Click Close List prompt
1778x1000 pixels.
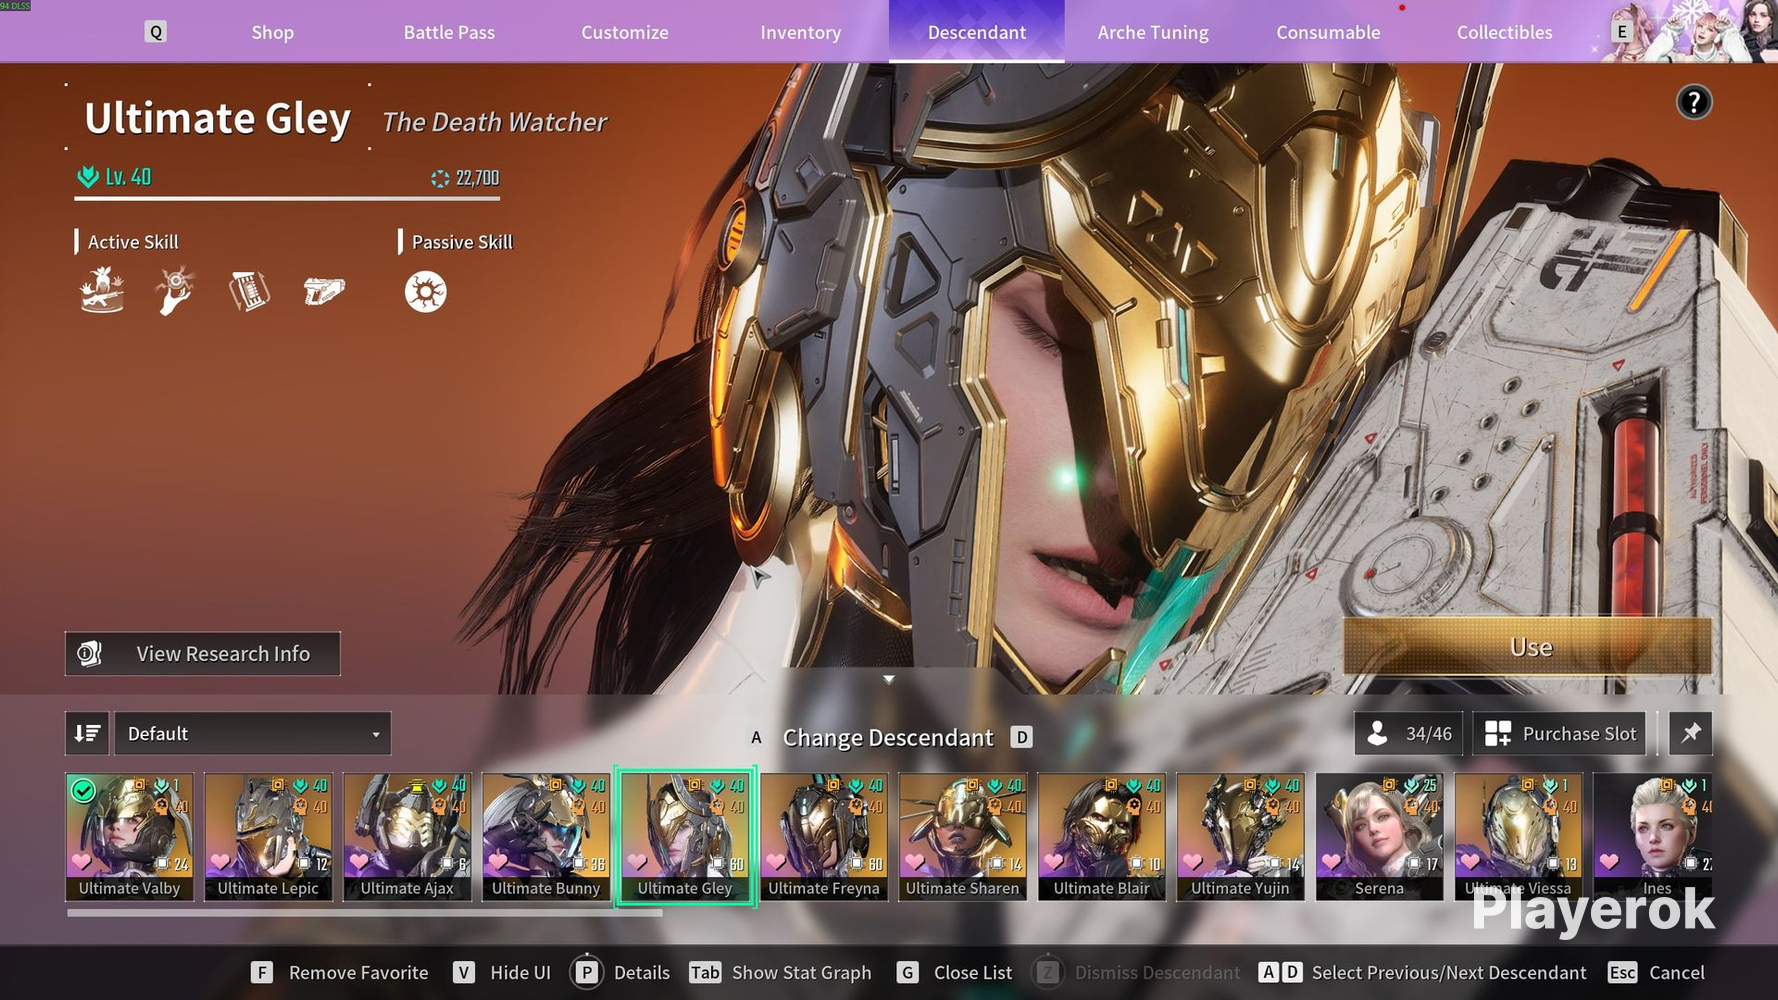point(973,972)
